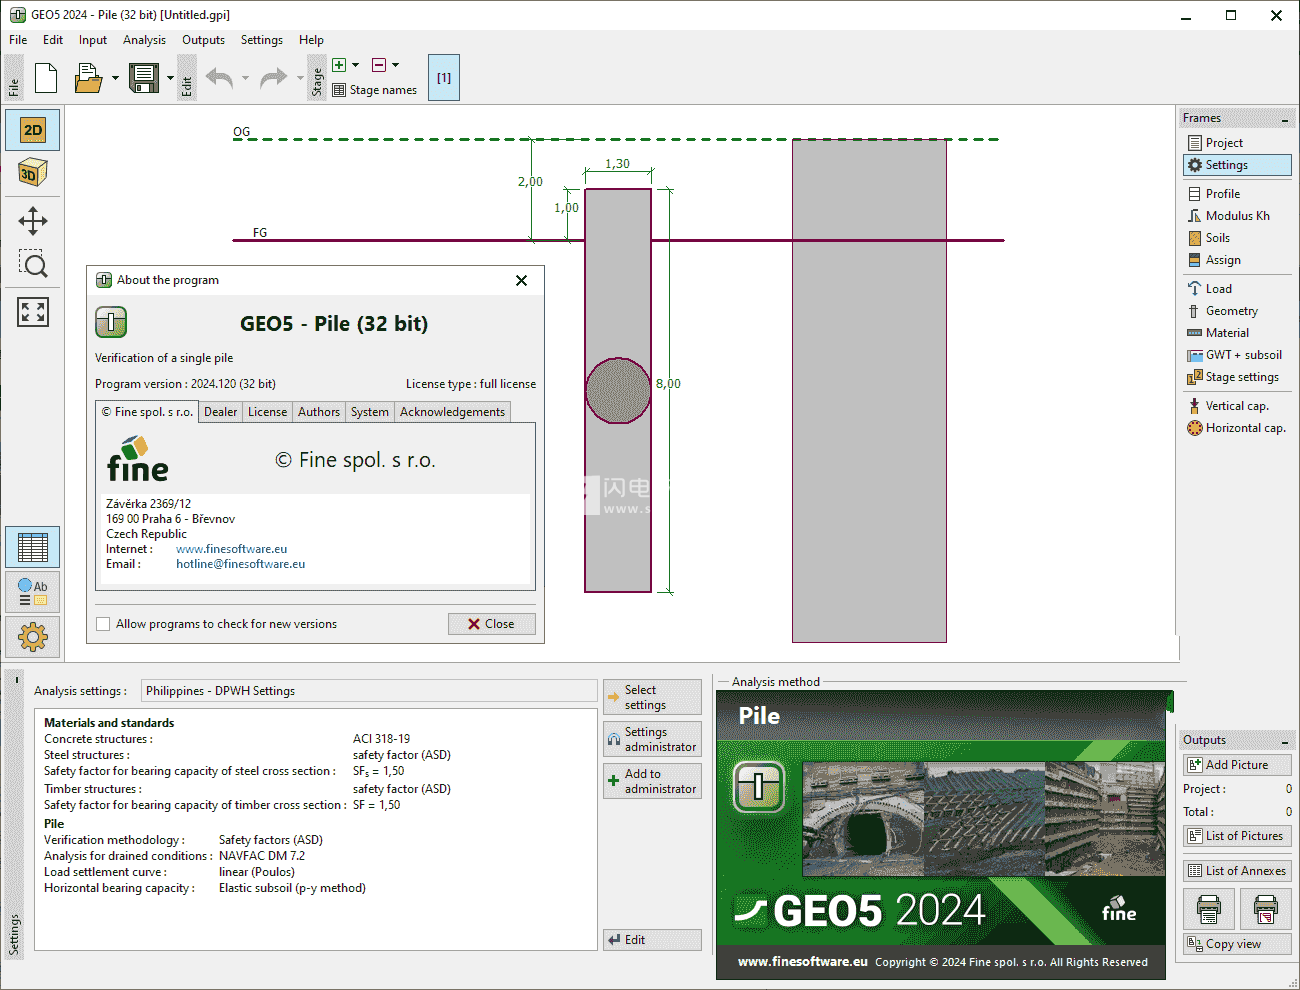Undo the last action with the arrow icon
1300x990 pixels.
click(x=219, y=78)
